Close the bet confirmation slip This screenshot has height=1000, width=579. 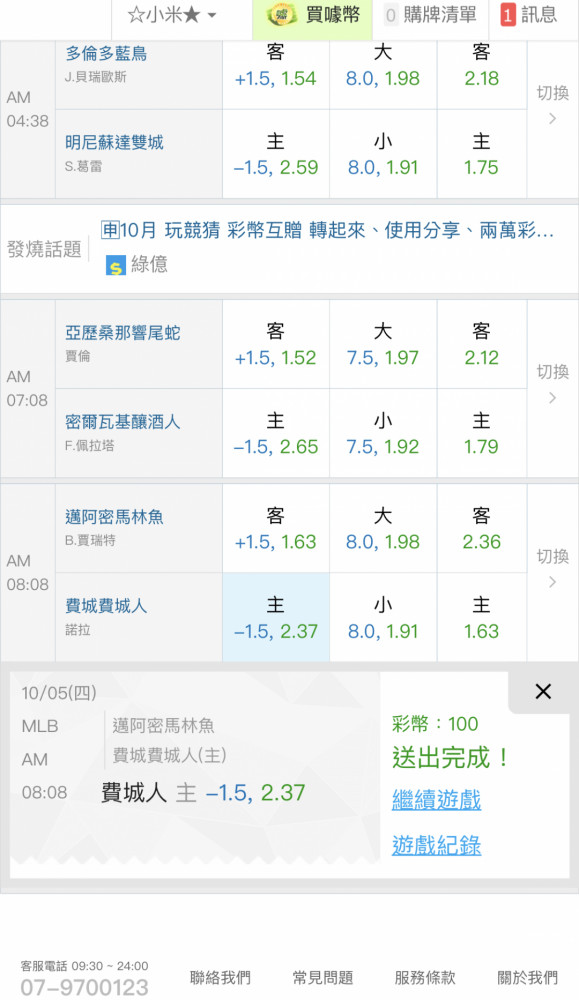pyautogui.click(x=543, y=691)
